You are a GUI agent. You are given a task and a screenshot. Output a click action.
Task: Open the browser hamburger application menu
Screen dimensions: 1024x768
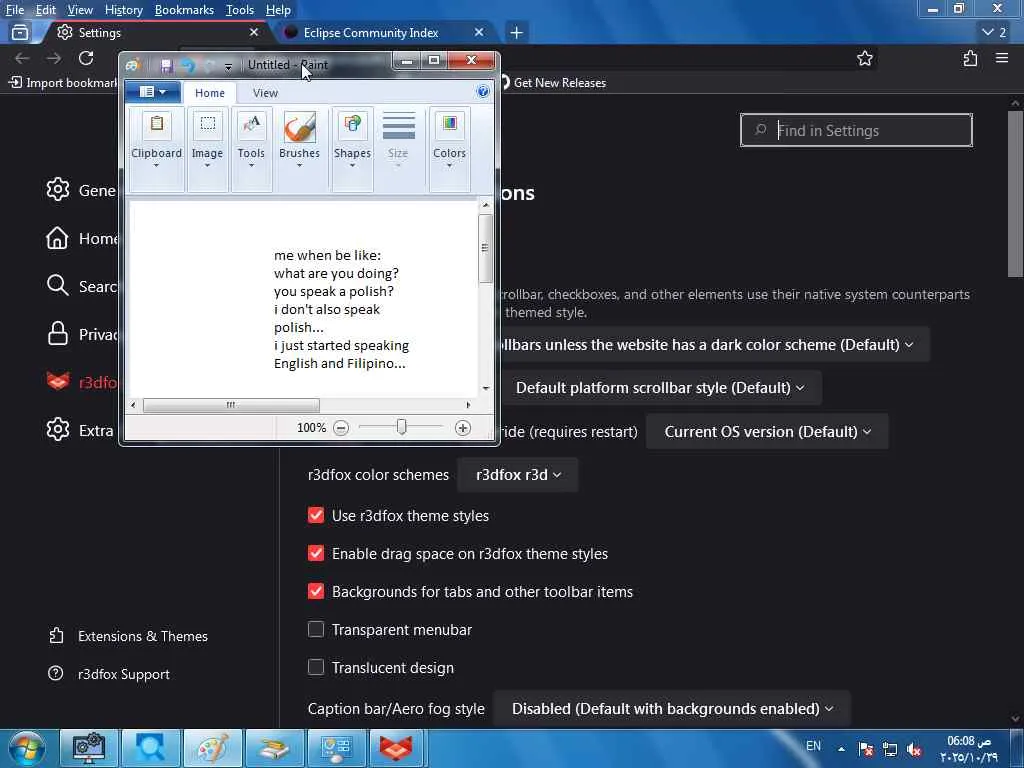coord(1002,58)
